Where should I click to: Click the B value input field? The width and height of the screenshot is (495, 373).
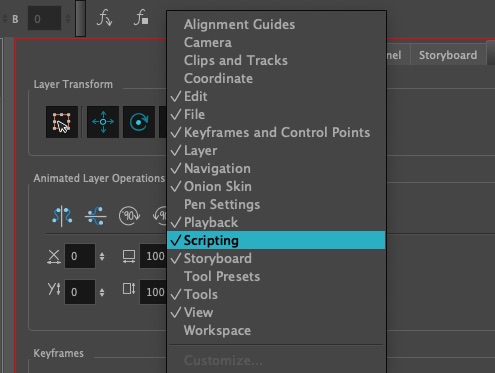point(44,19)
